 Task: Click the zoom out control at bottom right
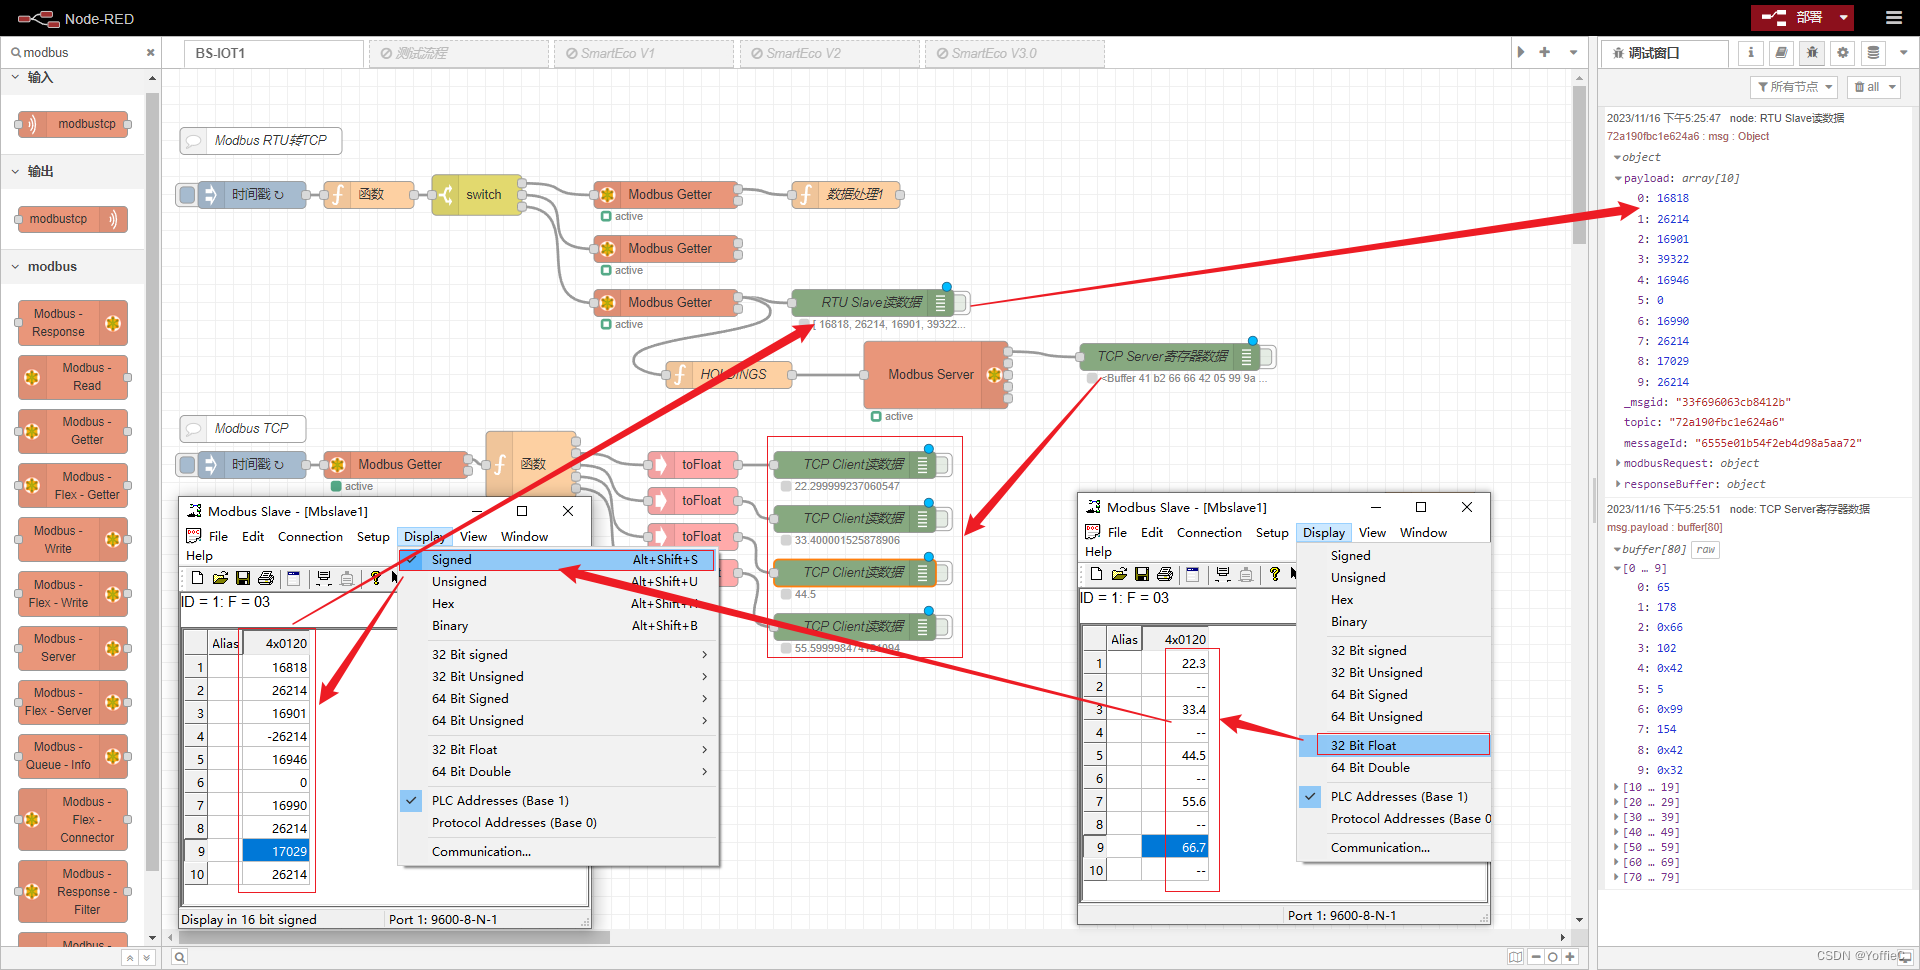pyautogui.click(x=1537, y=957)
